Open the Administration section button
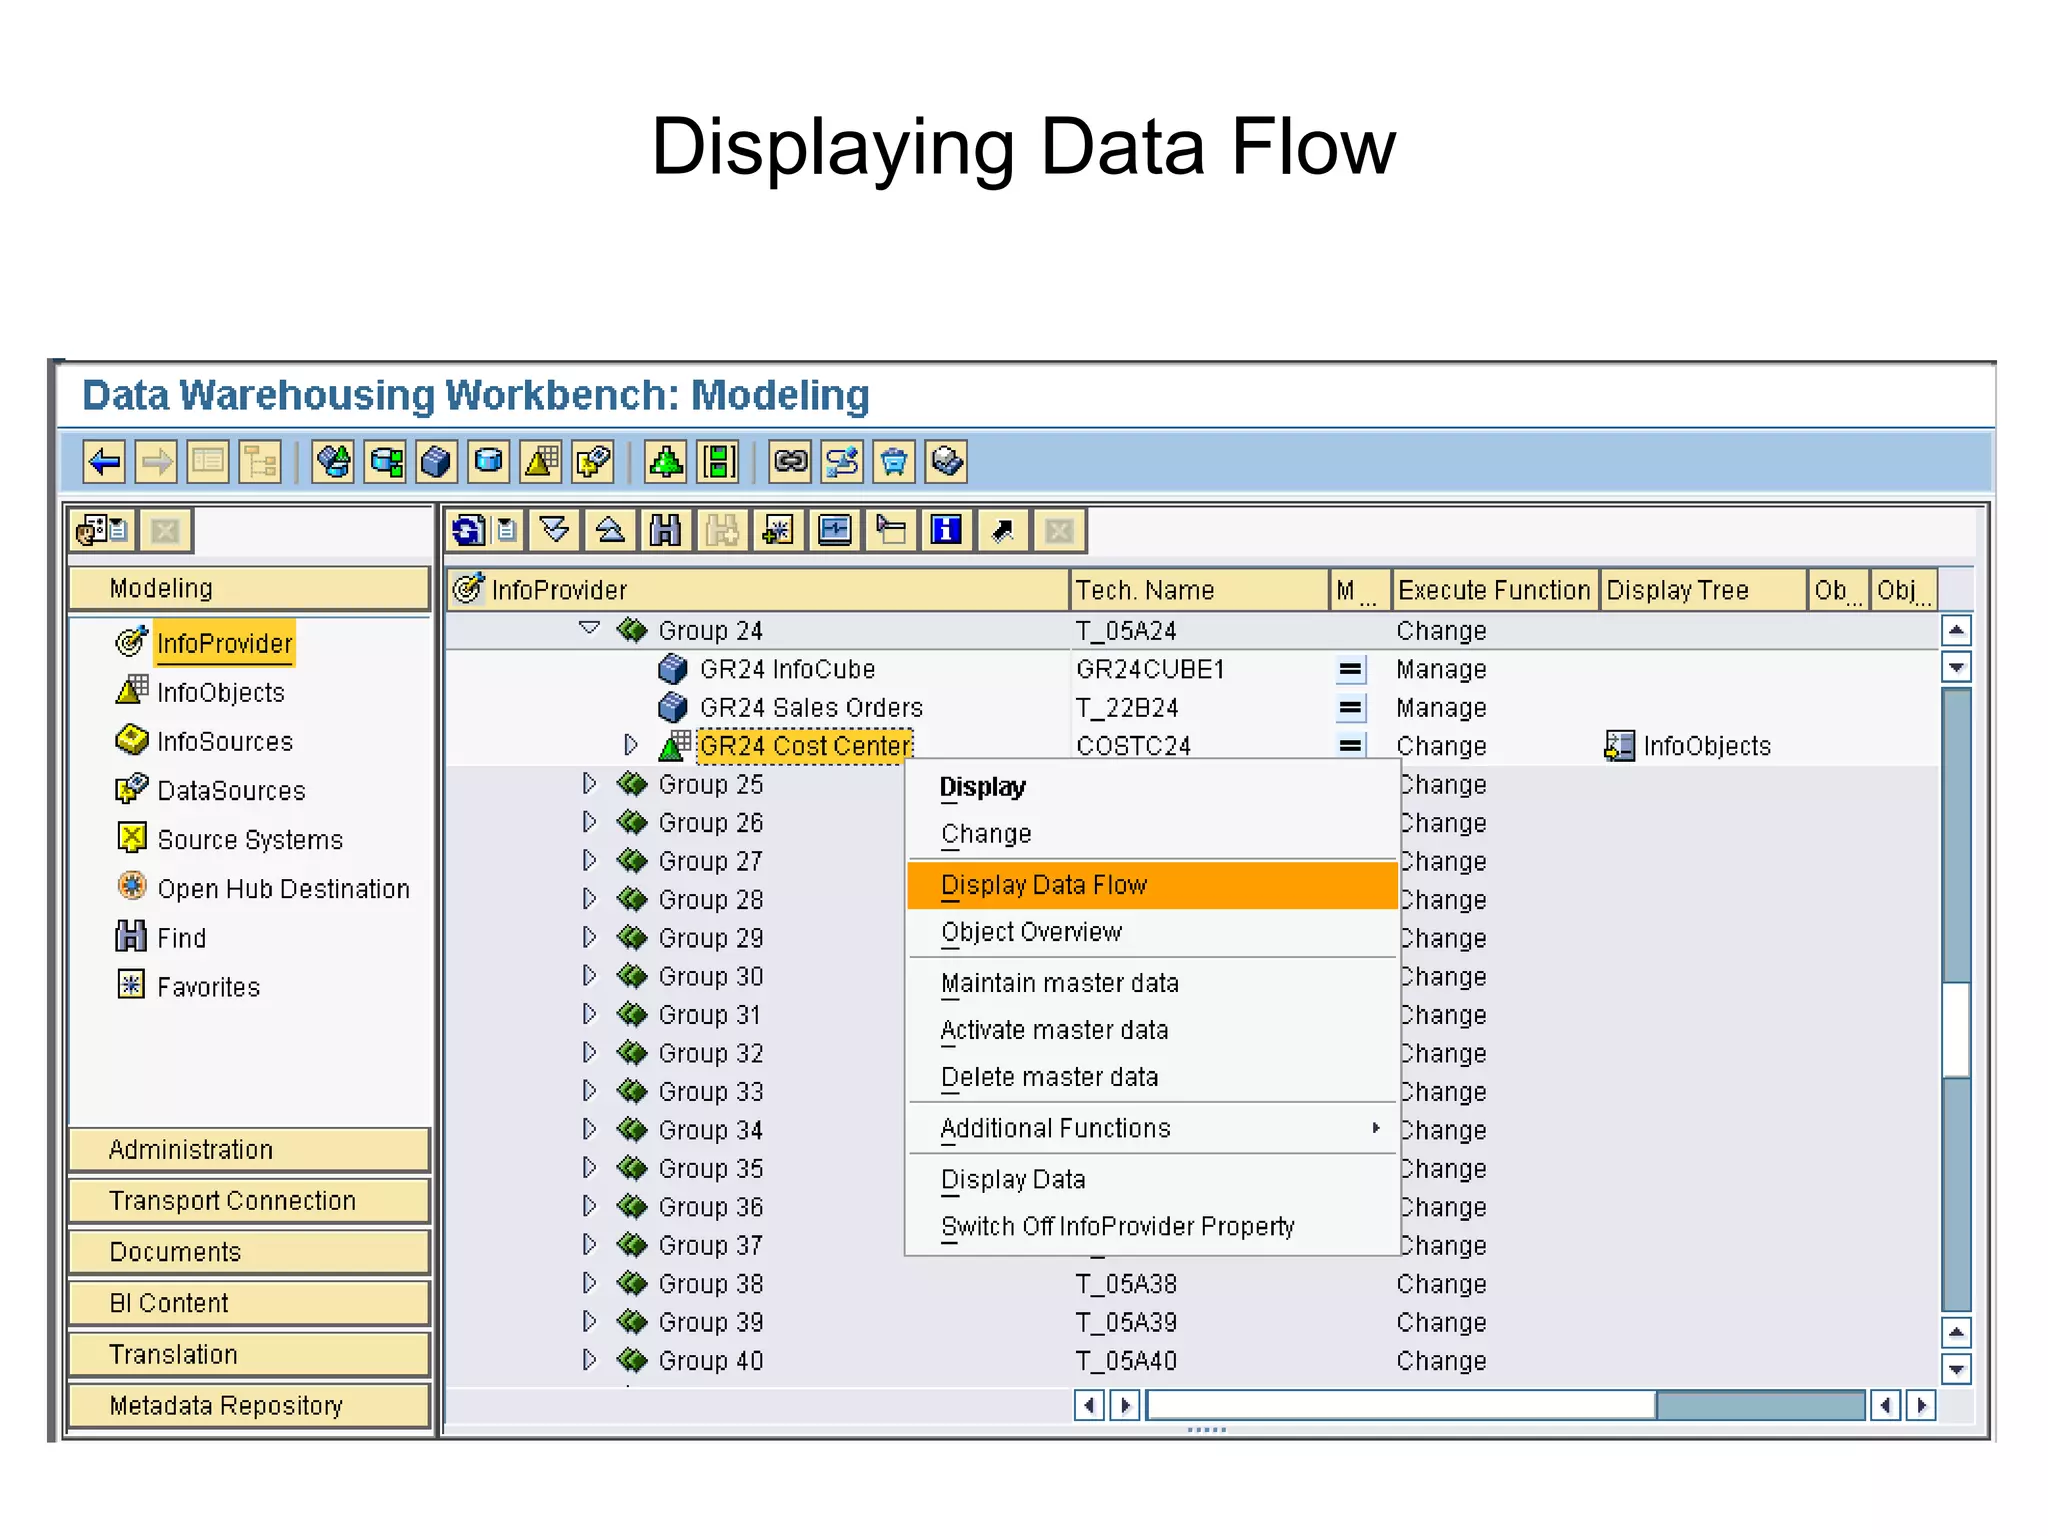This screenshot has height=1536, width=2048. click(x=249, y=1149)
